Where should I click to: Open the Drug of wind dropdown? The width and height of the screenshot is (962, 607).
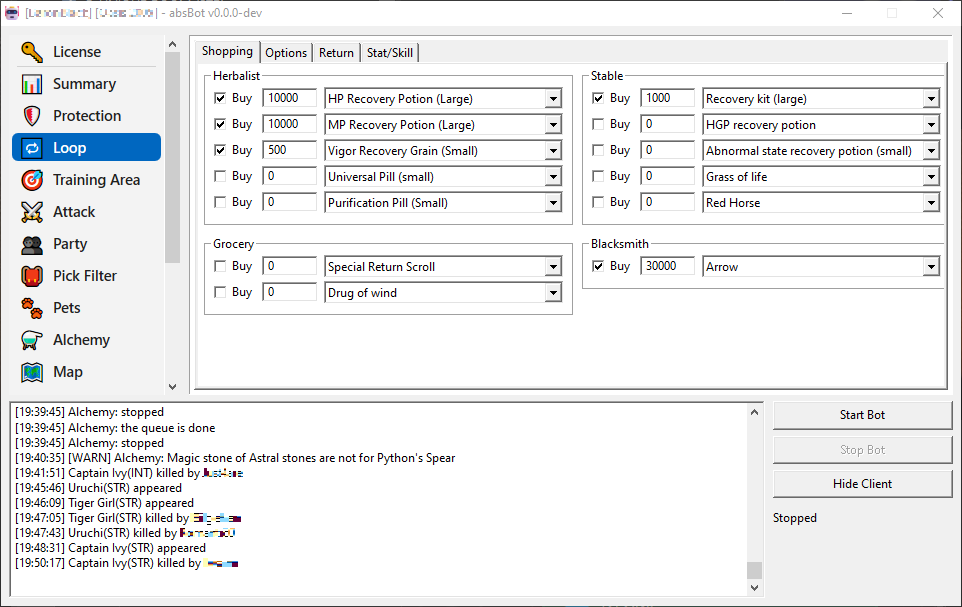pos(553,293)
